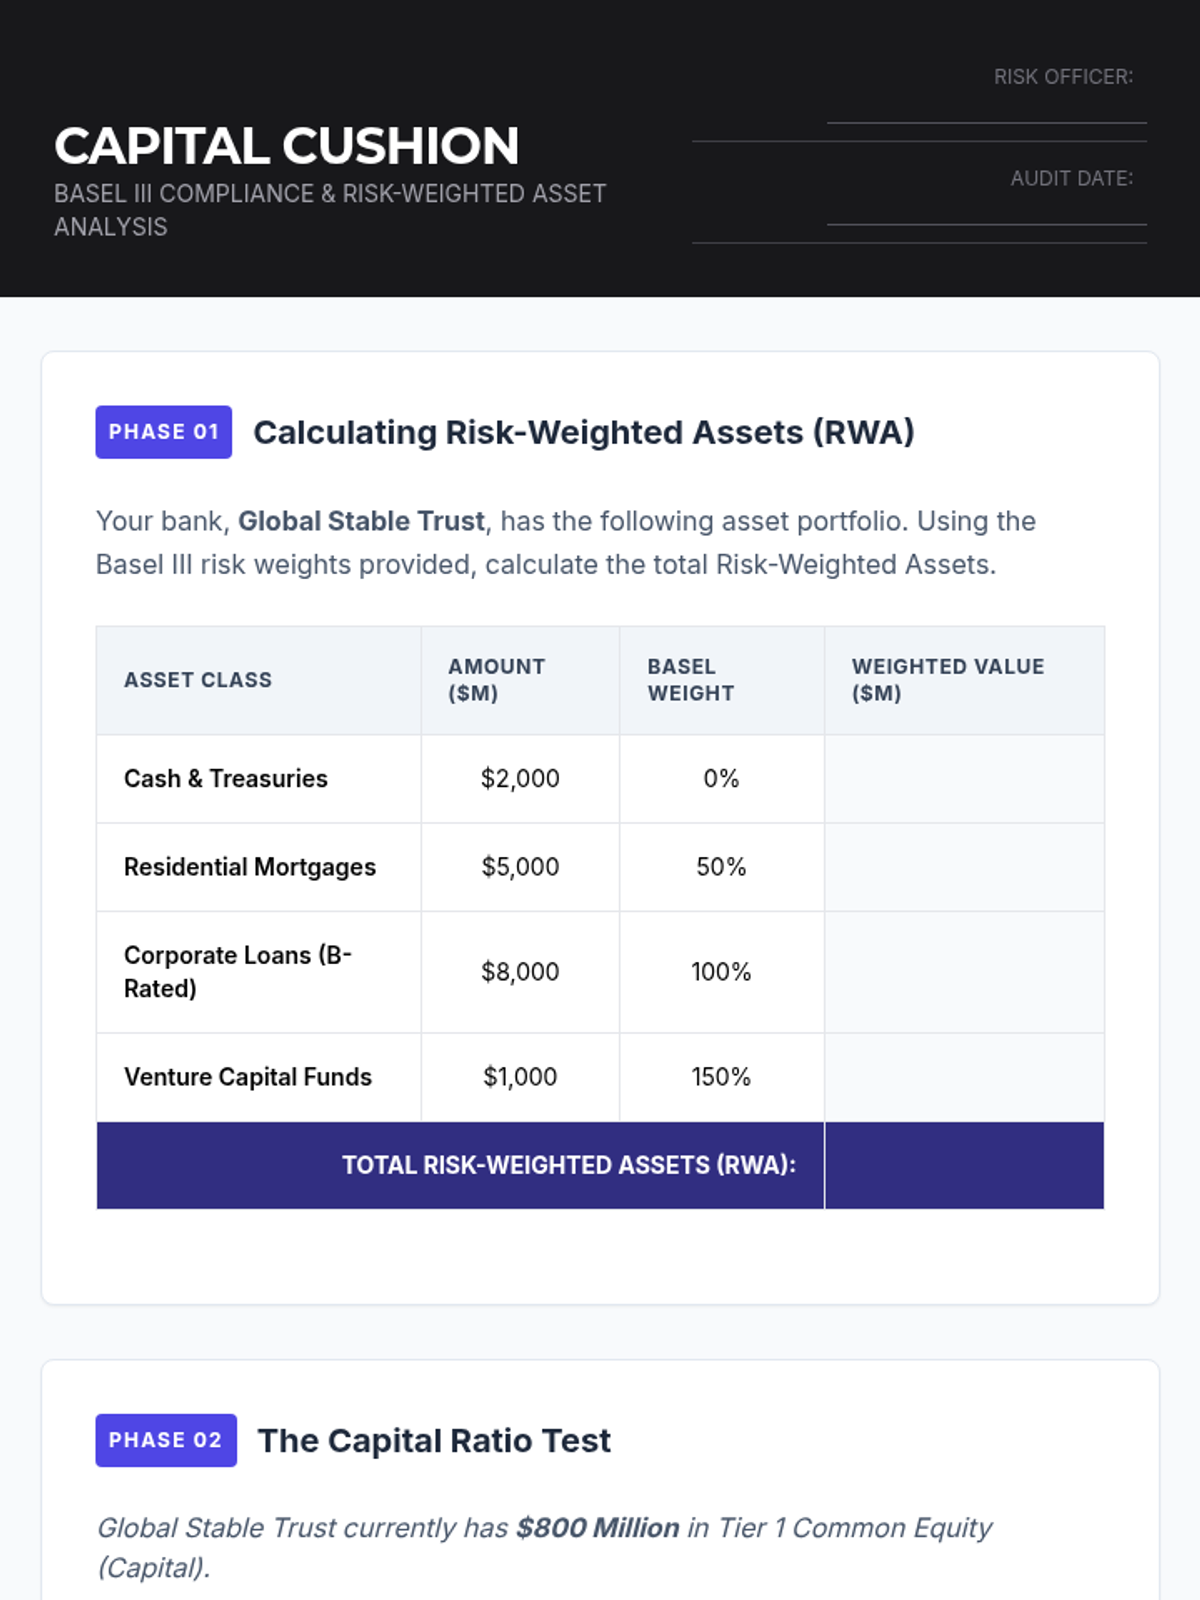Click Cash & Treasuries weighted value cell
The height and width of the screenshot is (1600, 1200).
(x=964, y=779)
